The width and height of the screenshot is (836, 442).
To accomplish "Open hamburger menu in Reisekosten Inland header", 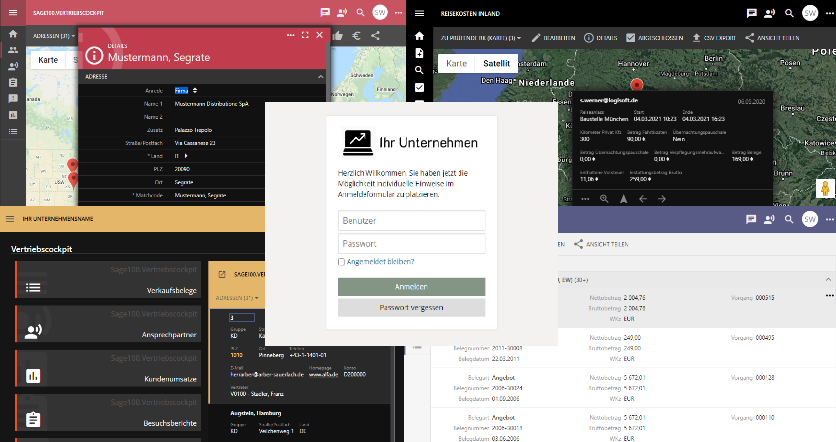I will (419, 13).
